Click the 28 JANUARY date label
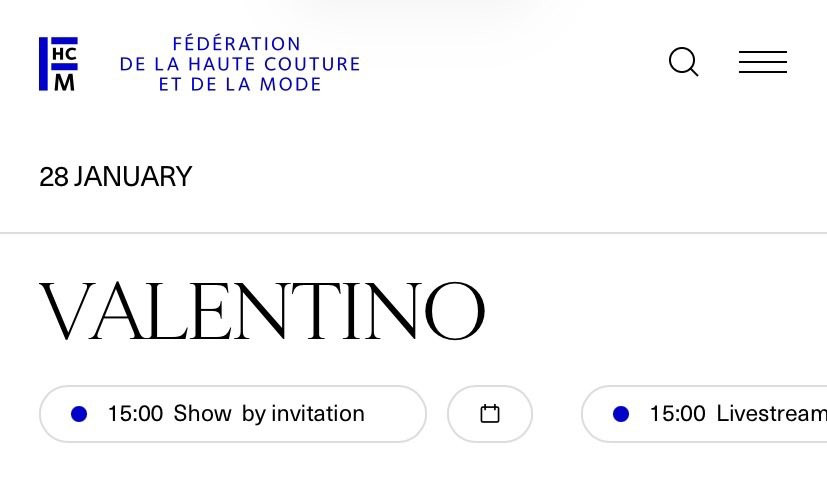 (x=115, y=177)
